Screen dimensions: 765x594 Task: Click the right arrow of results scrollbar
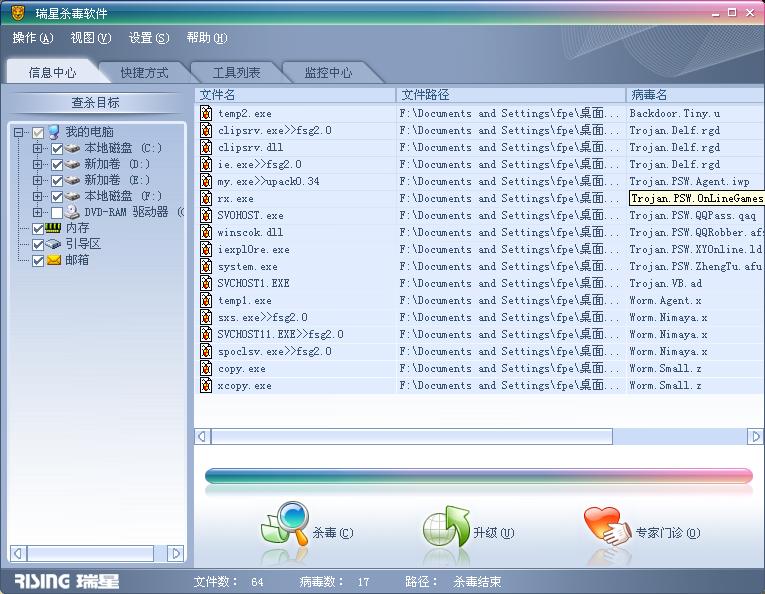click(x=755, y=436)
